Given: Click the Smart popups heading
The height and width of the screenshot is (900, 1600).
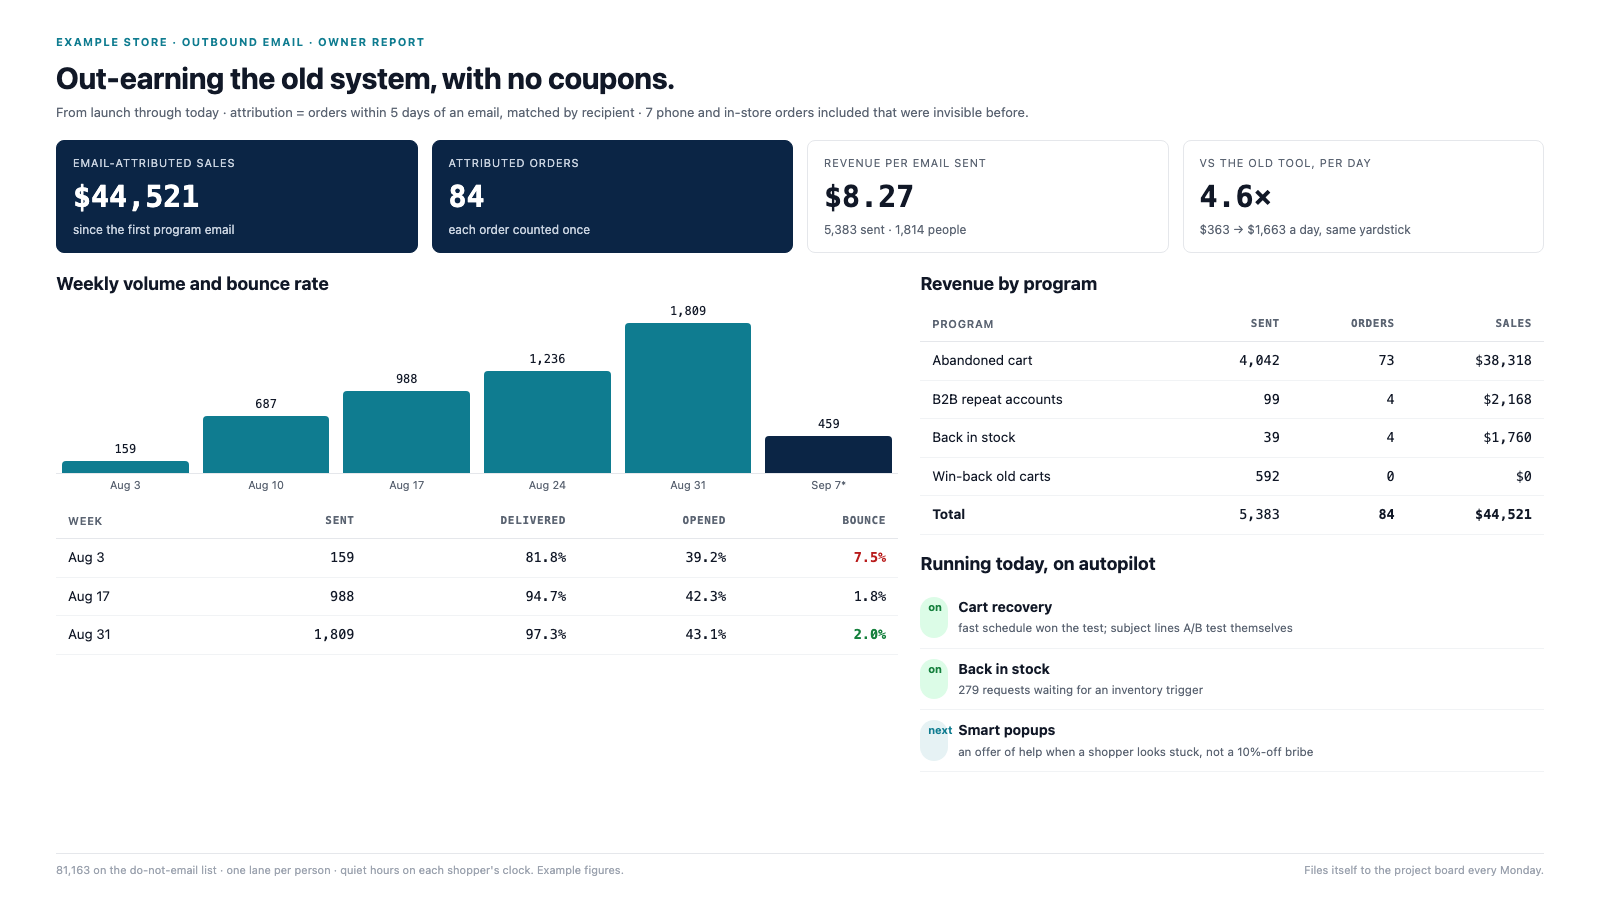Looking at the screenshot, I should point(1007,730).
